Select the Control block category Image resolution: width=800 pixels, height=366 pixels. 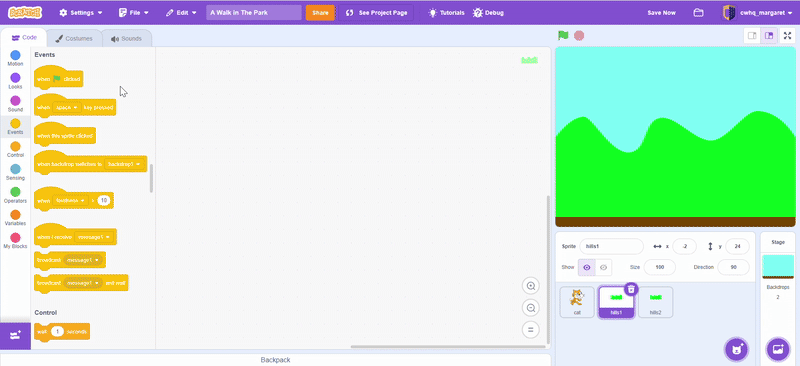[x=15, y=150]
